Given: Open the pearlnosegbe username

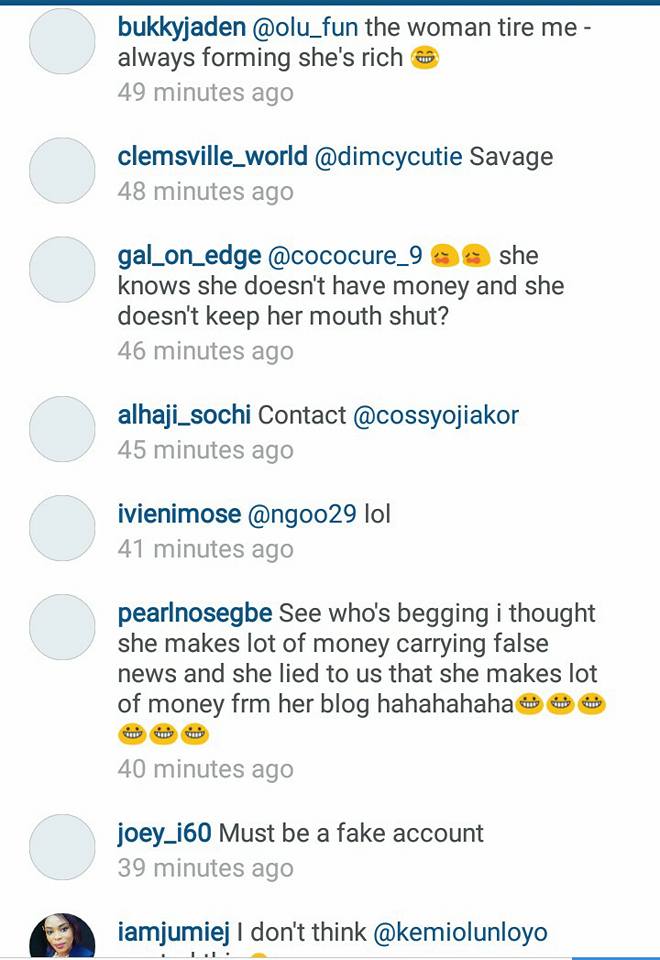Looking at the screenshot, I should pos(195,613).
